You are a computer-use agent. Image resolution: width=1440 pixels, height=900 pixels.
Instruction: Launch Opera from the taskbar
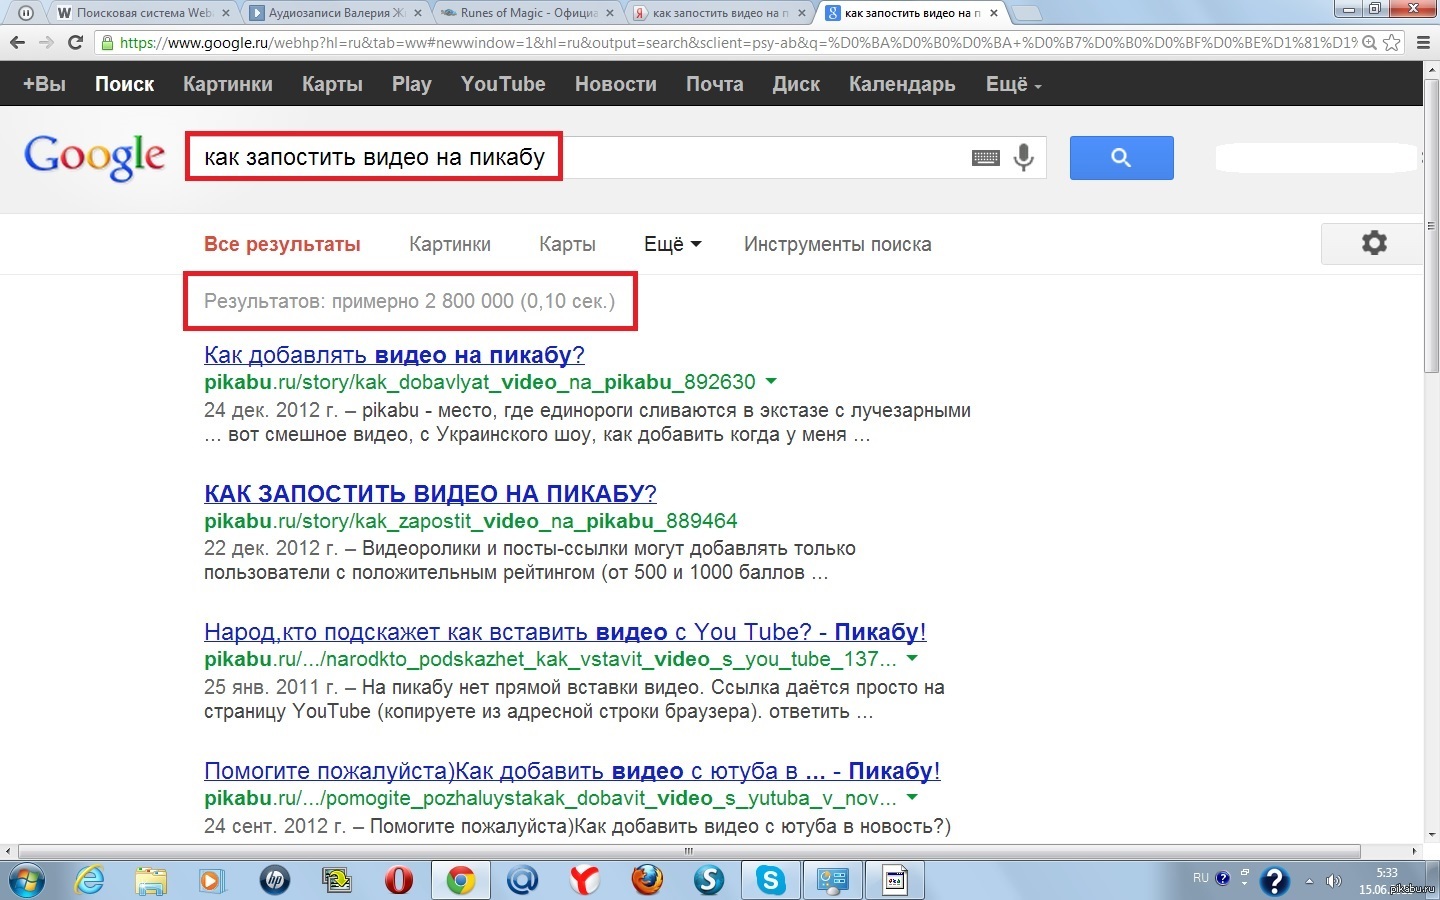(x=399, y=880)
